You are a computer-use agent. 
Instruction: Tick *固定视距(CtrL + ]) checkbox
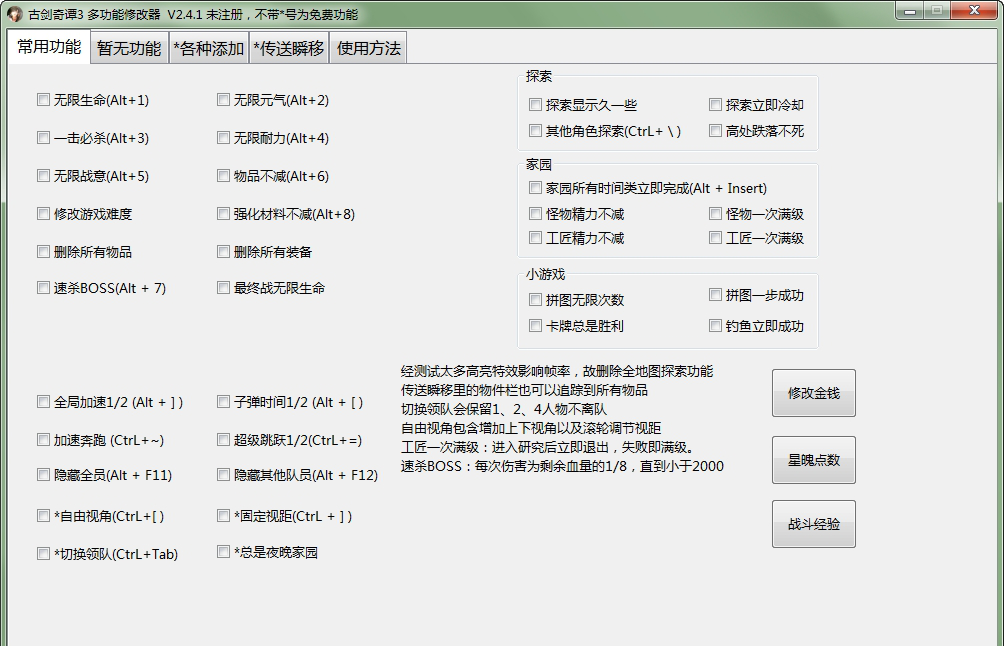point(223,516)
